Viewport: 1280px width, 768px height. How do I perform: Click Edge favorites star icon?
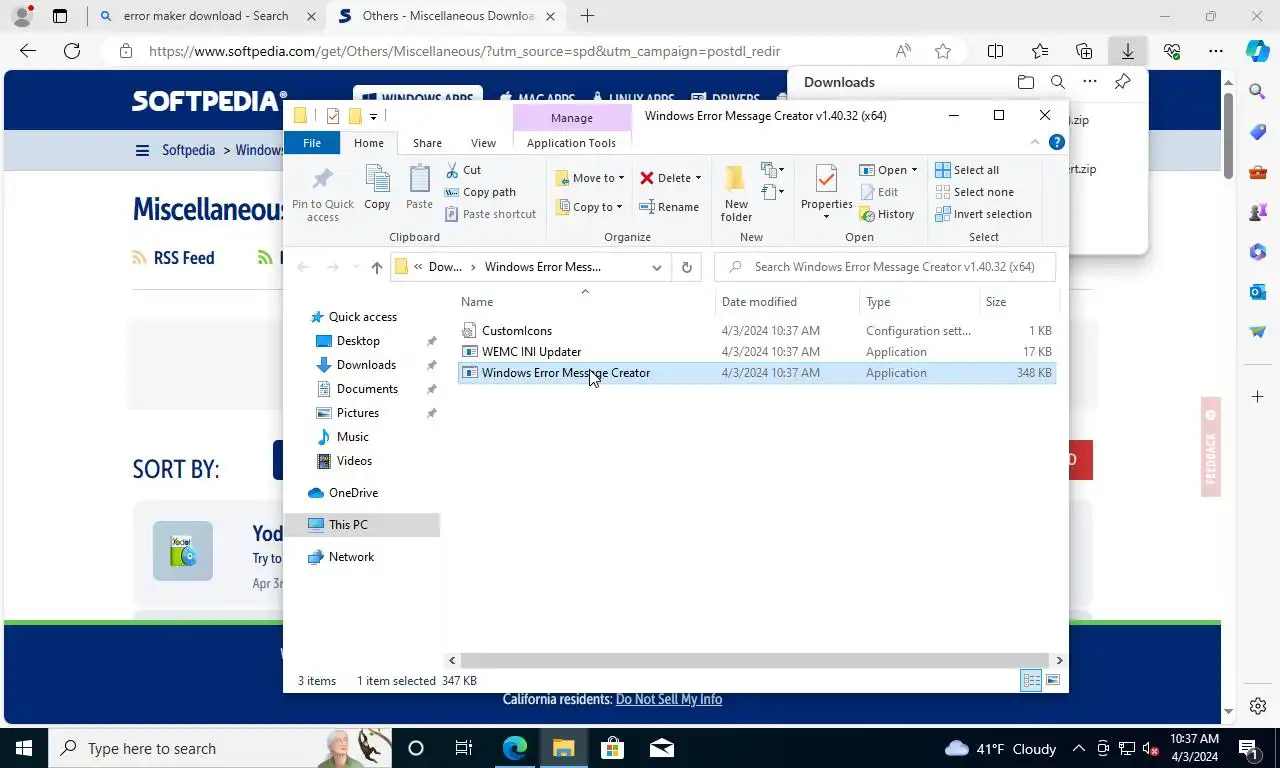point(942,51)
